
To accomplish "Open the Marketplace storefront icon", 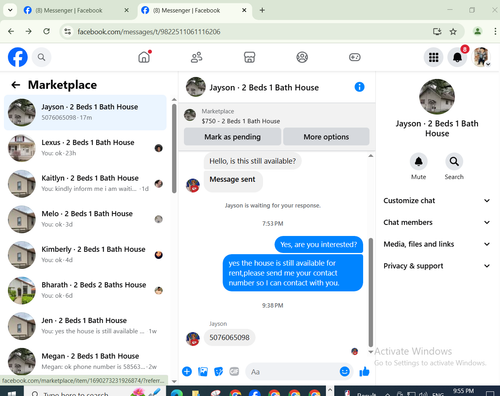I will (249, 57).
